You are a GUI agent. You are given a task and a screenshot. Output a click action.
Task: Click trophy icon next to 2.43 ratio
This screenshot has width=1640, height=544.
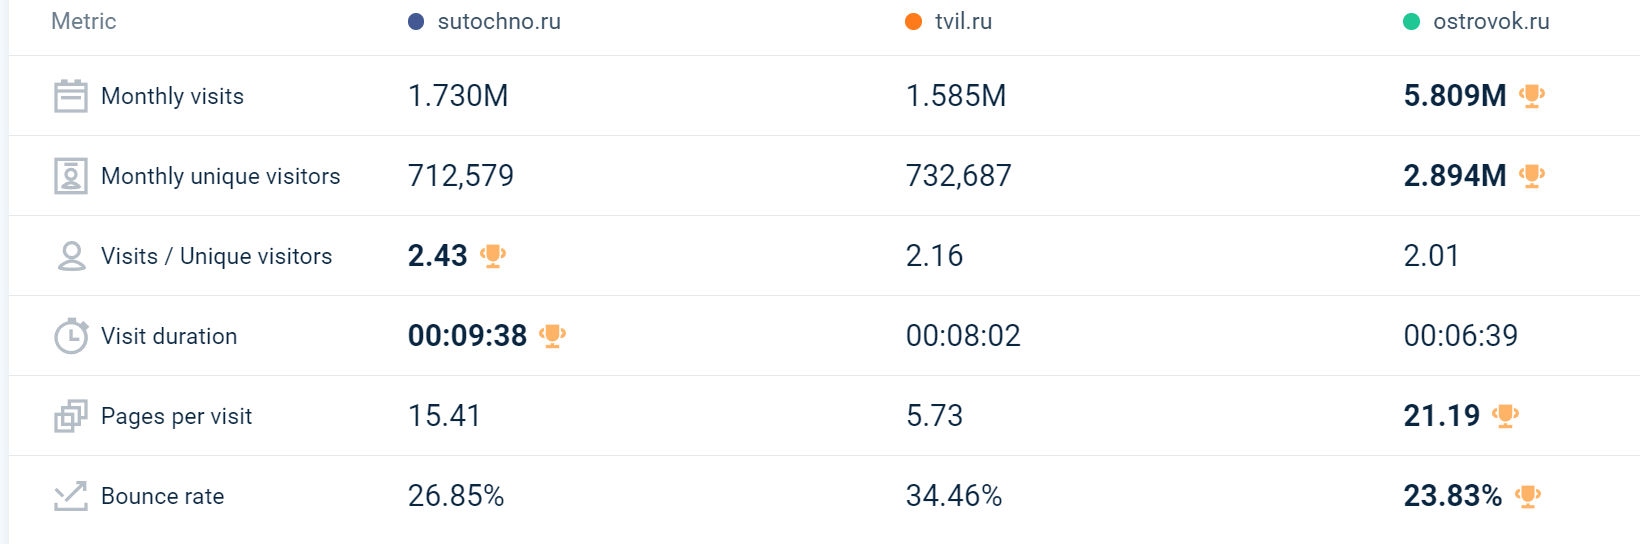point(493,256)
